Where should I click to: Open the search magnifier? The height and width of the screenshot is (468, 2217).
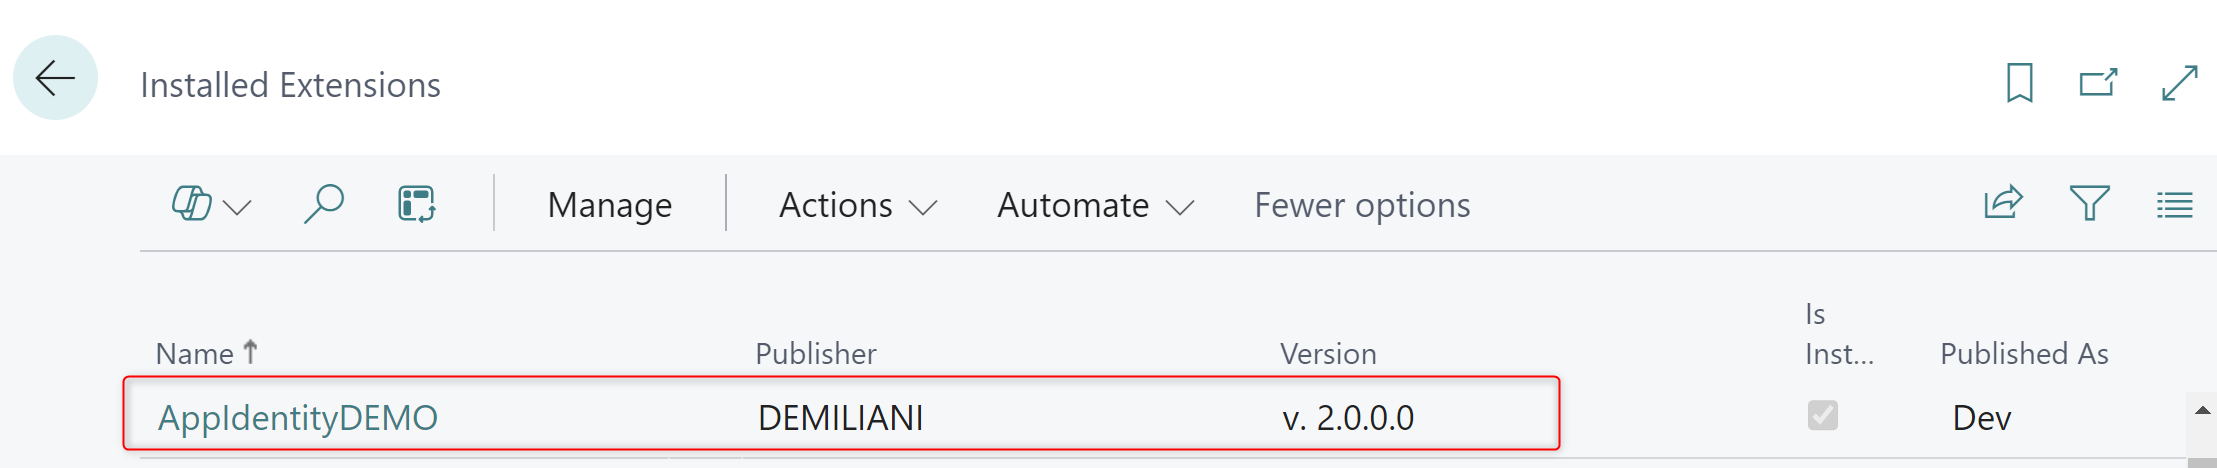[x=324, y=204]
